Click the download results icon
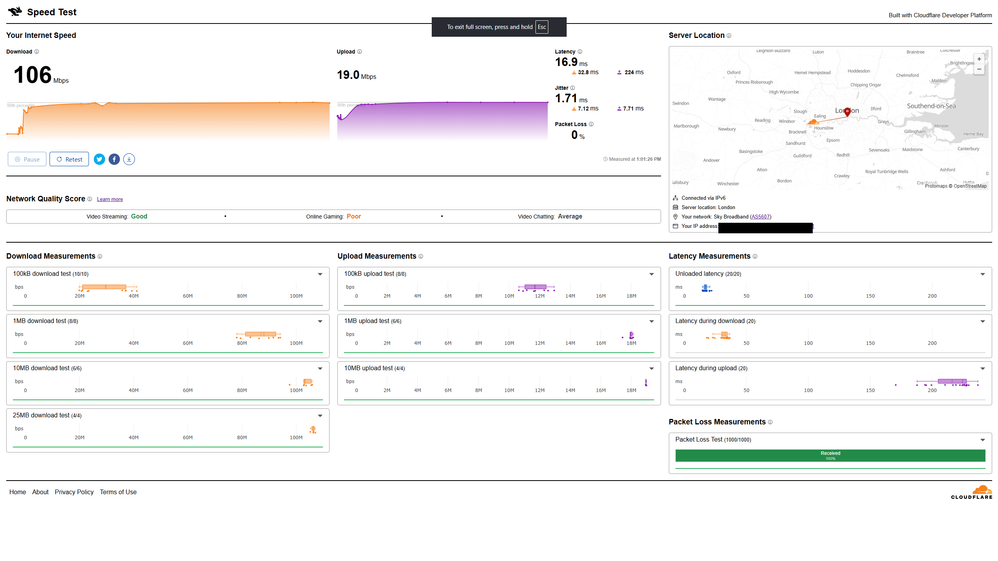 [129, 159]
